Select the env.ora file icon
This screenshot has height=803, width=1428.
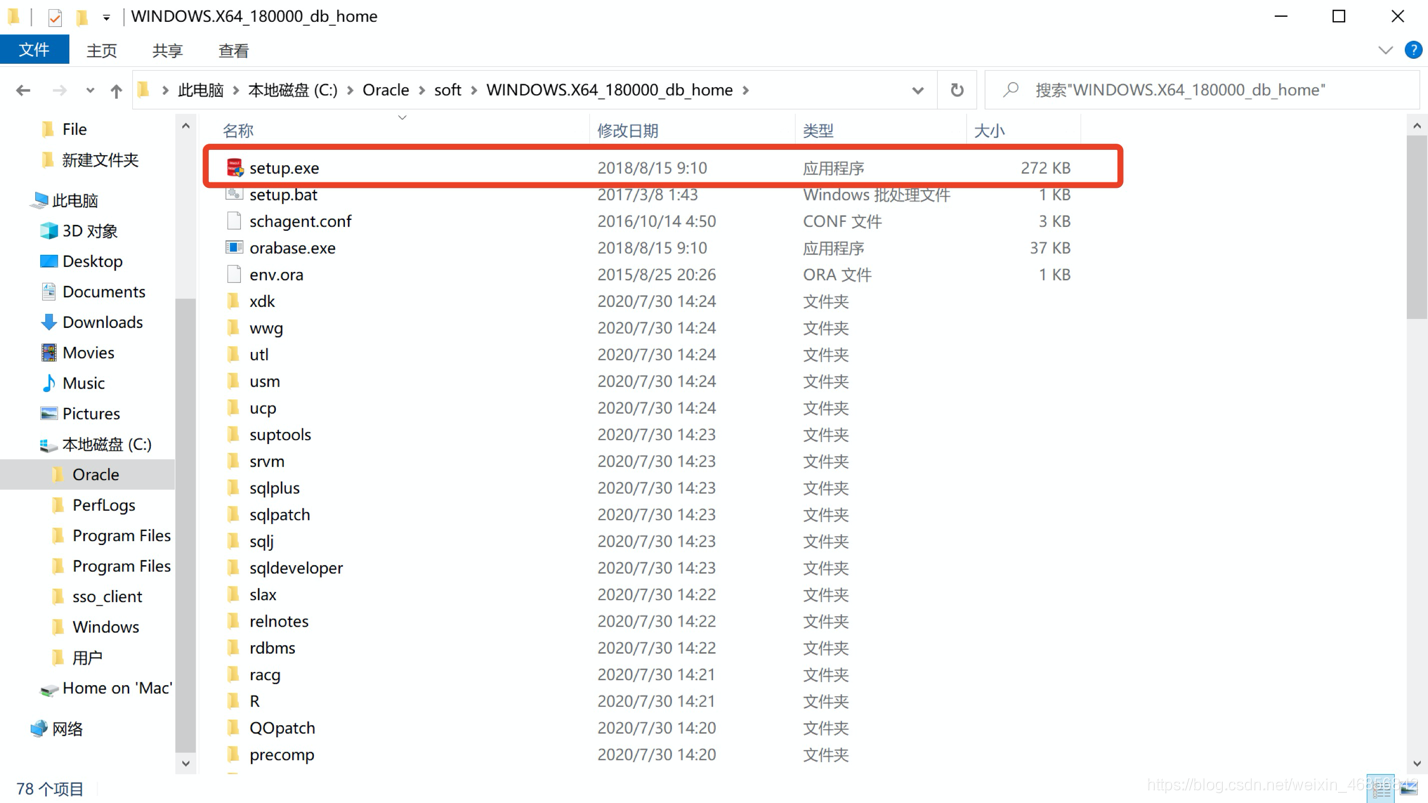click(x=234, y=274)
